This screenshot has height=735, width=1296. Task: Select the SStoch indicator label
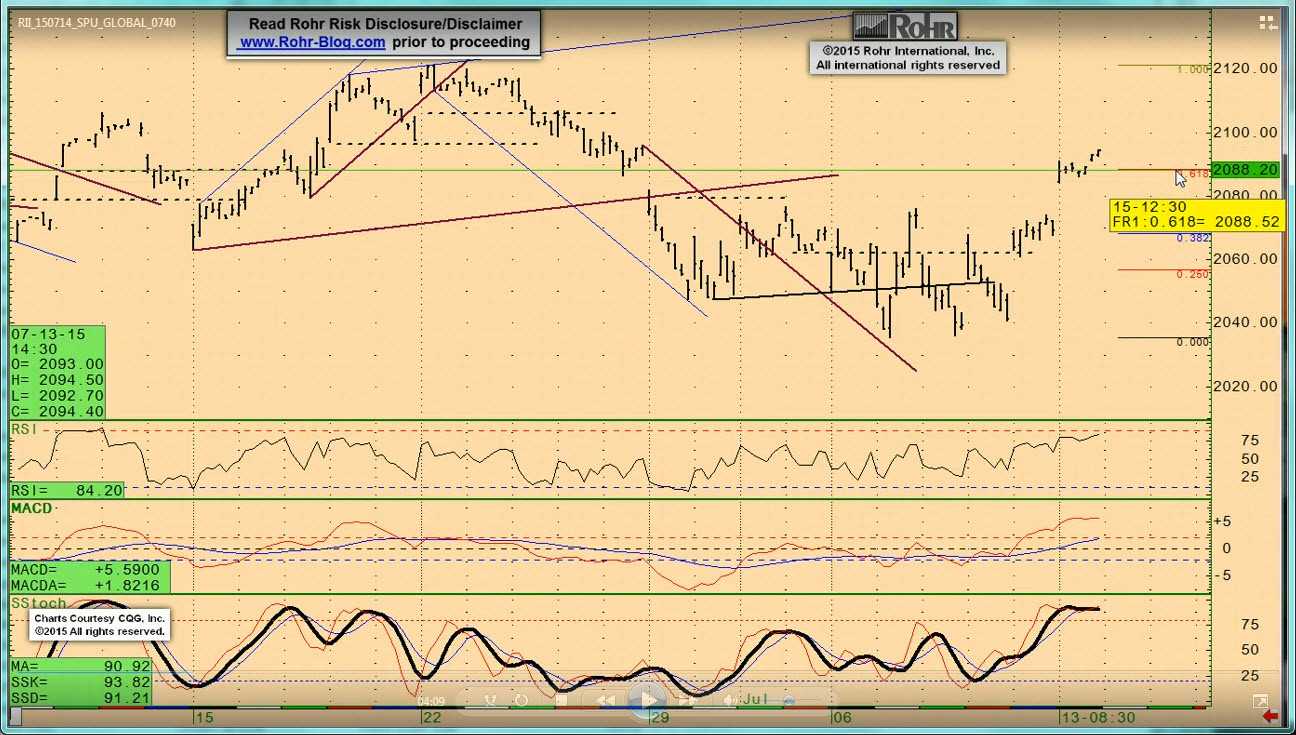[x=38, y=603]
